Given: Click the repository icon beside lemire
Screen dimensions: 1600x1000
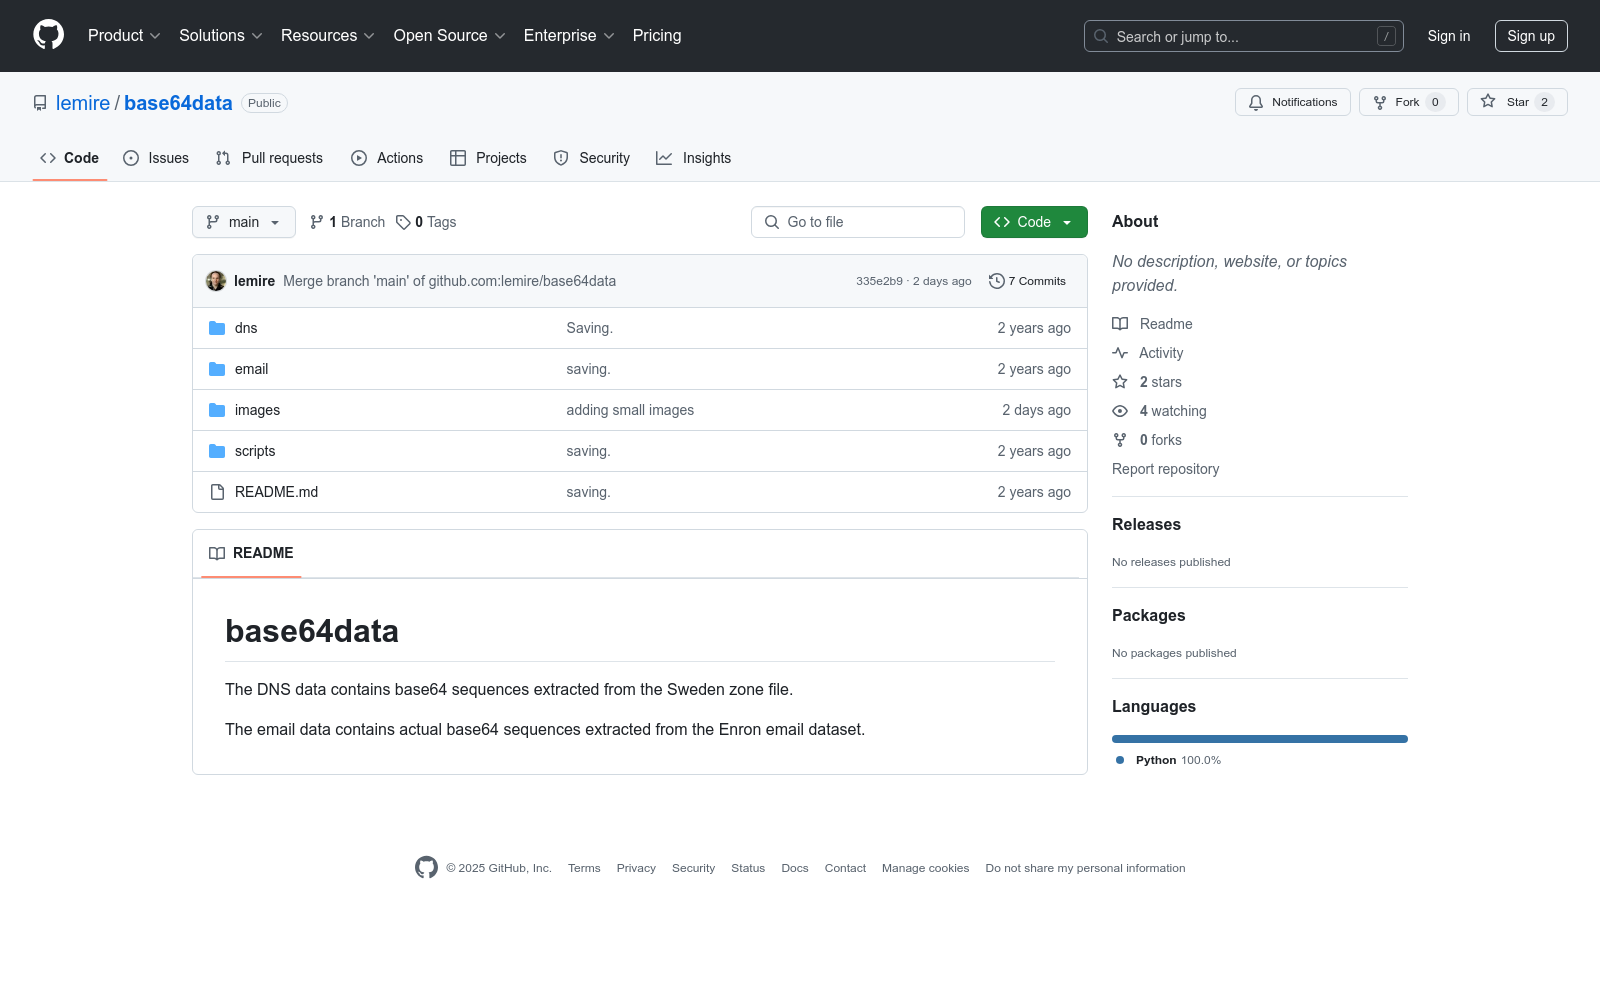Looking at the screenshot, I should pyautogui.click(x=40, y=103).
